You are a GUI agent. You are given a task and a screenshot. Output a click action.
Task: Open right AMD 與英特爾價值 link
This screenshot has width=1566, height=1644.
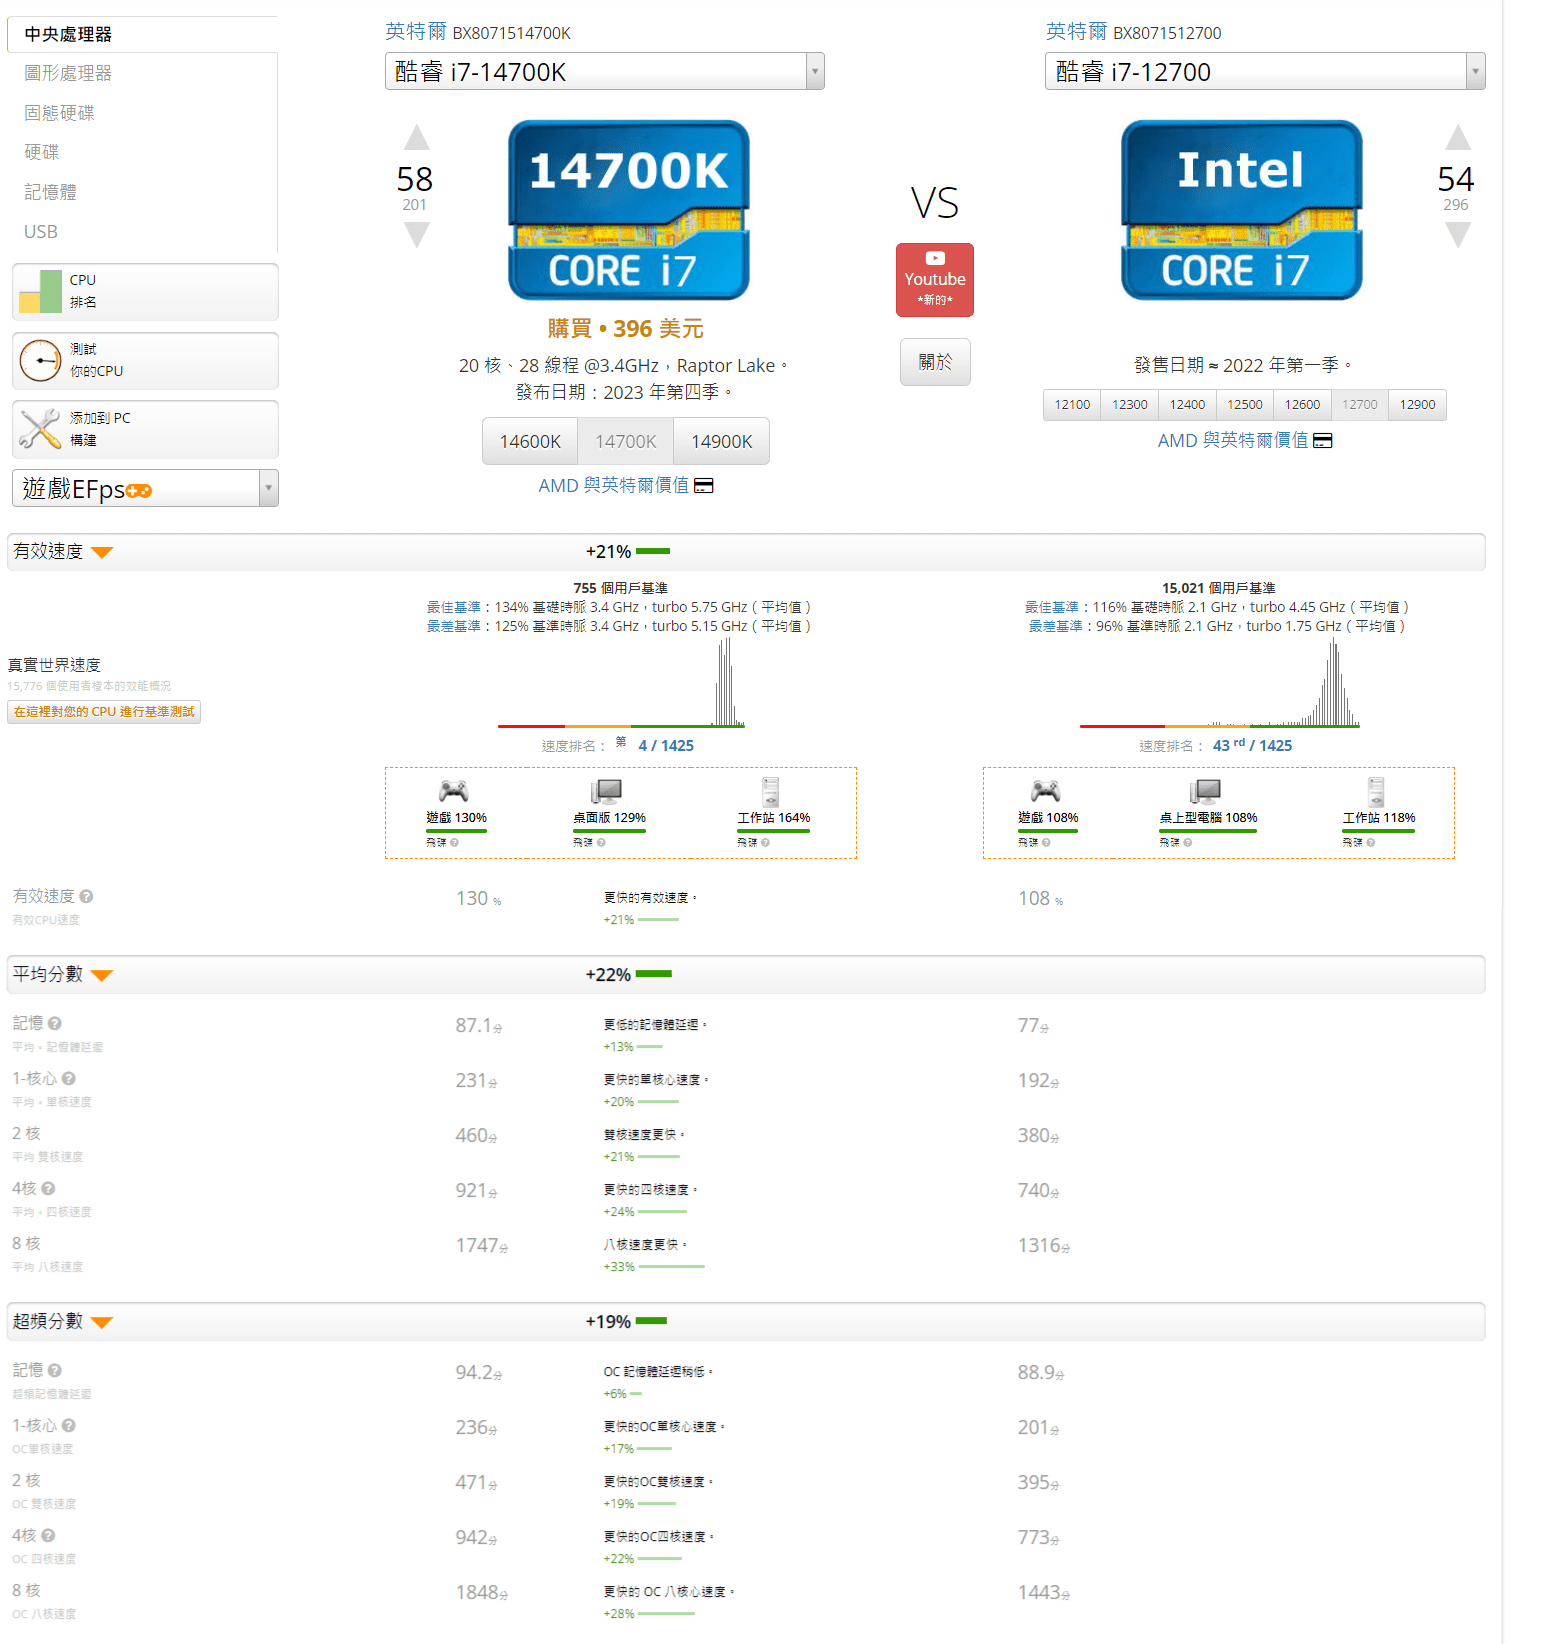coord(1233,441)
